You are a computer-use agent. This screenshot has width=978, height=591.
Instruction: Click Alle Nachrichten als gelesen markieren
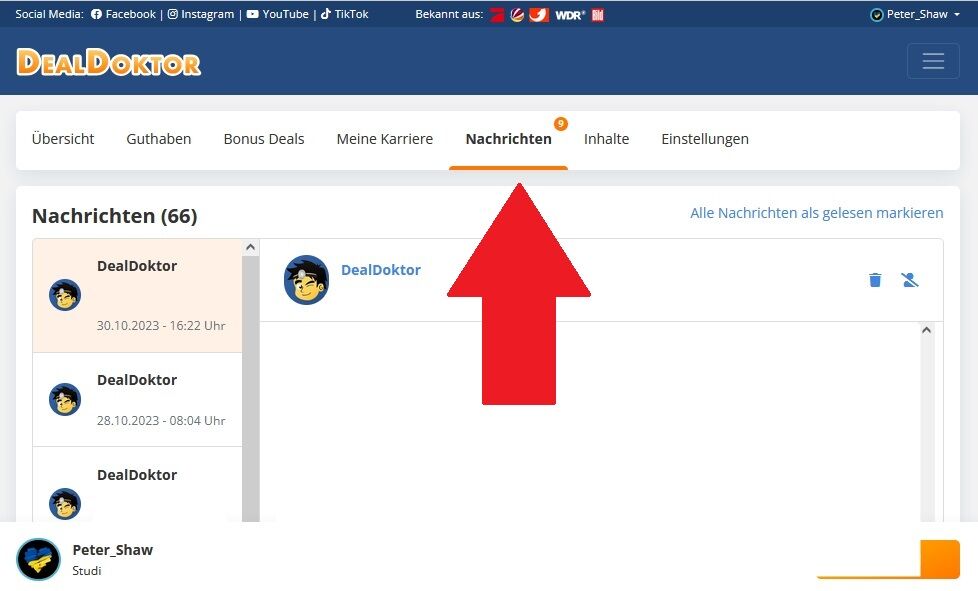(816, 213)
